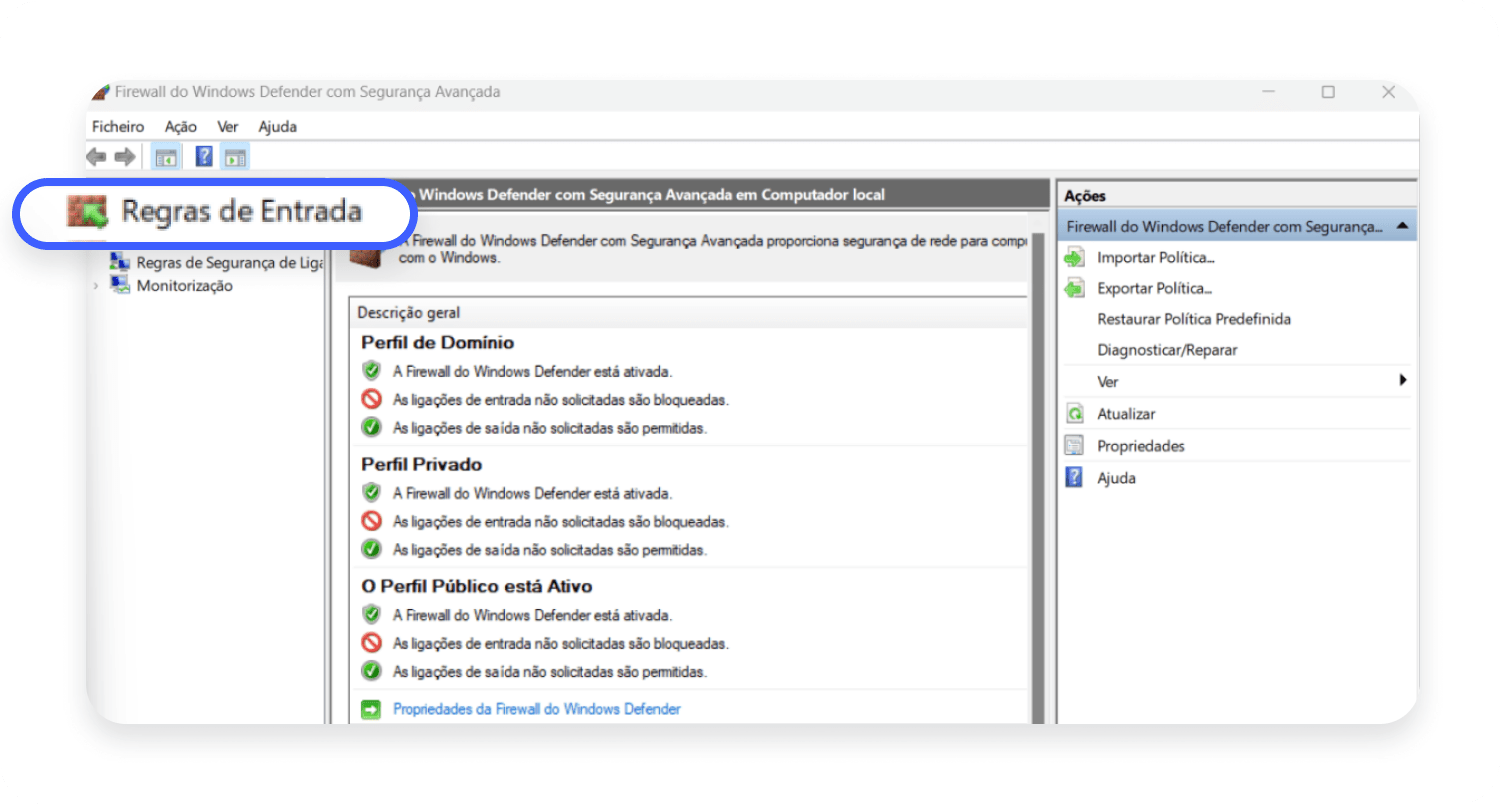Select Monitorização in the tree
This screenshot has height=804, width=1500.
coord(184,286)
